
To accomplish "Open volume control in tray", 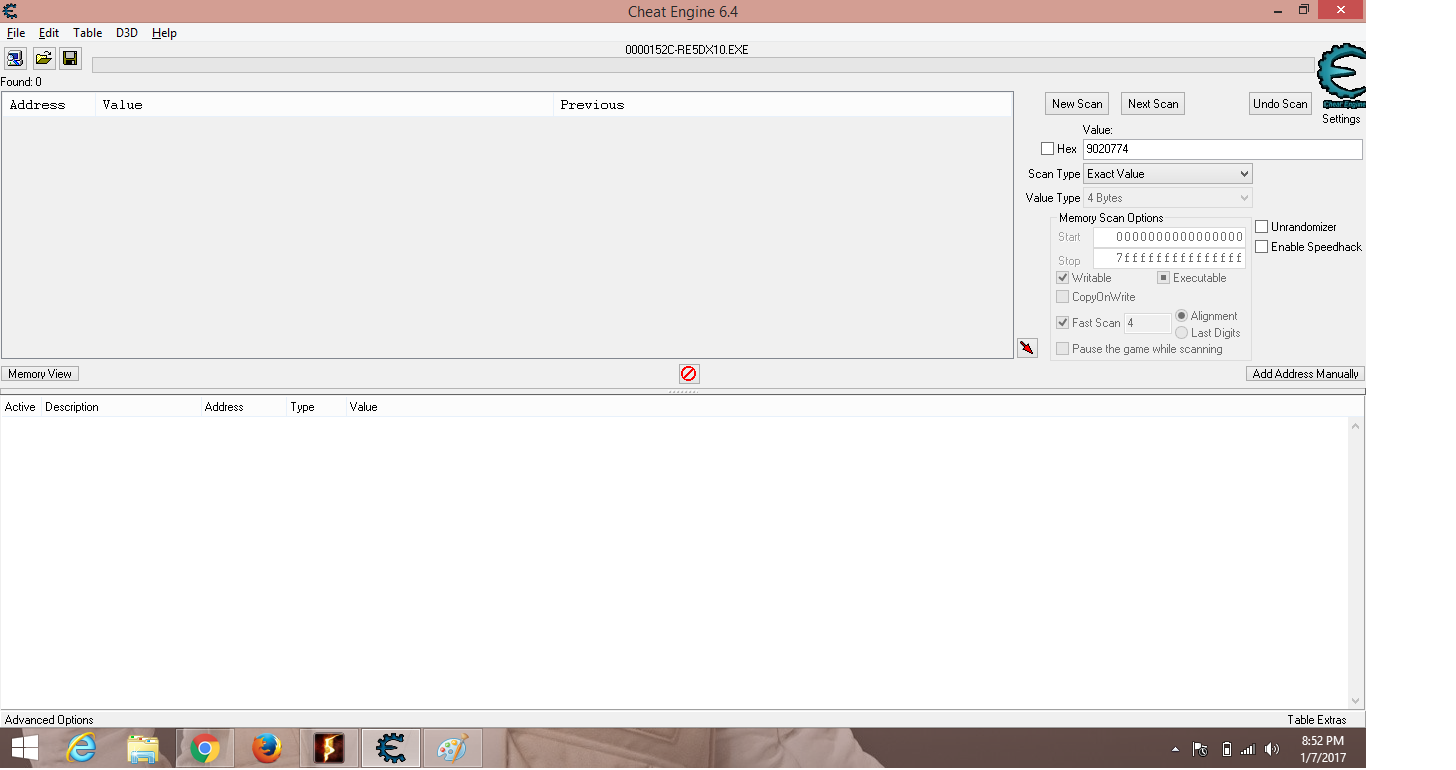I will click(1272, 749).
